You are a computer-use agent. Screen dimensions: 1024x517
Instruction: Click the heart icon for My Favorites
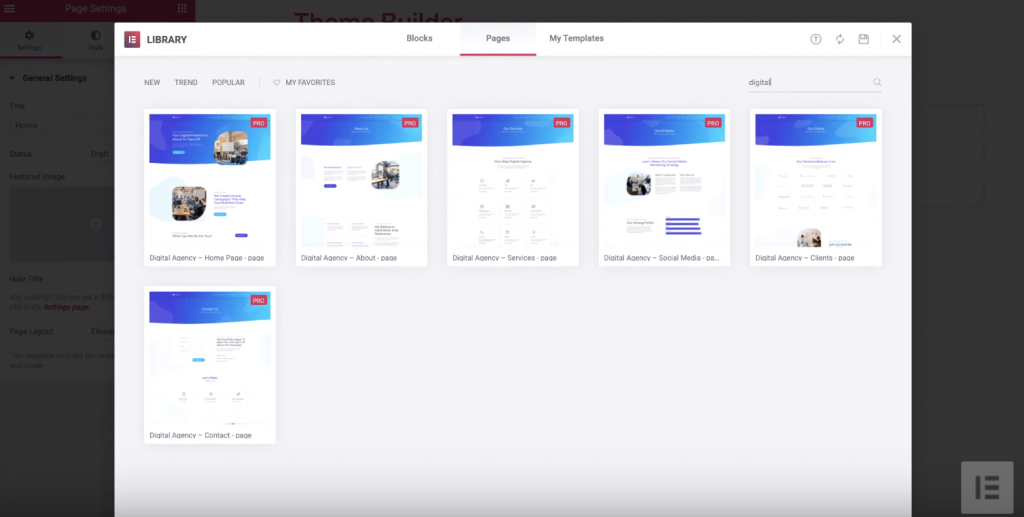point(277,83)
